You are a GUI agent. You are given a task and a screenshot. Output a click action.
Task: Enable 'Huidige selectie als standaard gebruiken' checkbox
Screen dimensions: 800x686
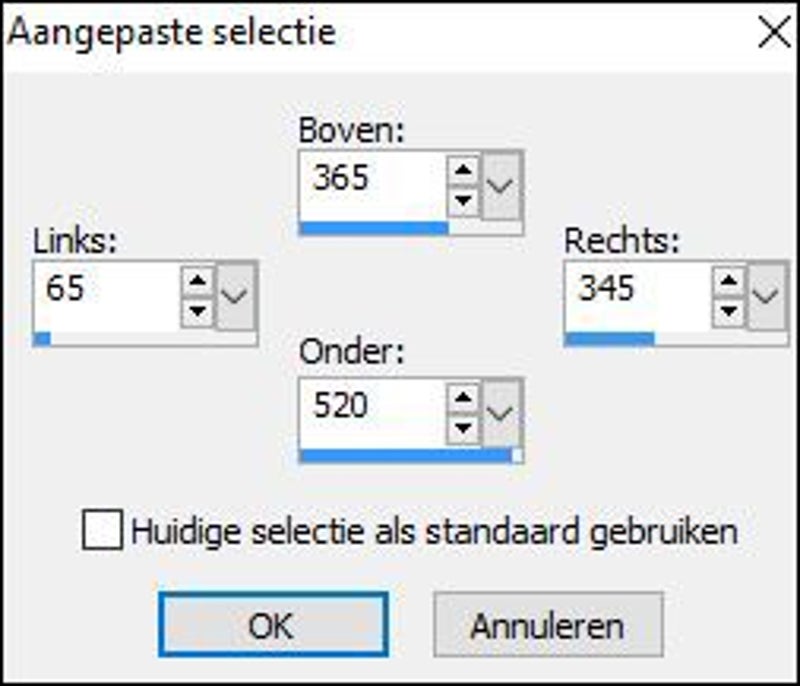click(x=104, y=532)
